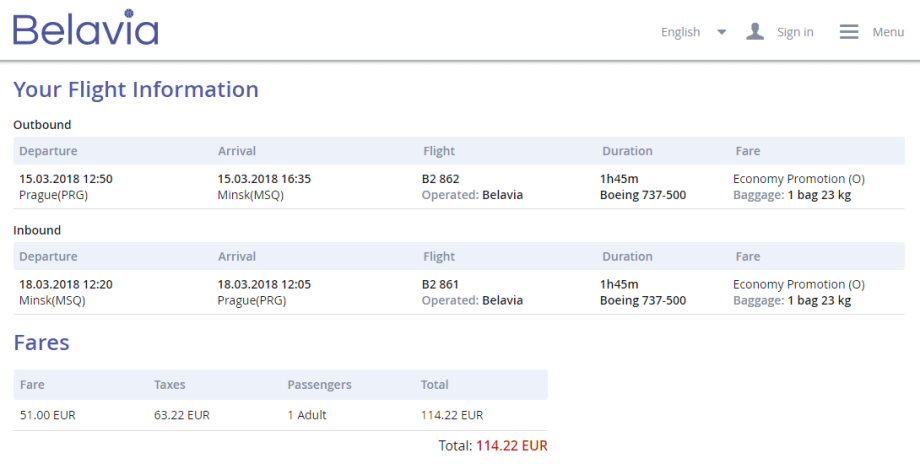Screen dimensions: 920x464
Task: Open the Menu label
Action: tap(888, 32)
